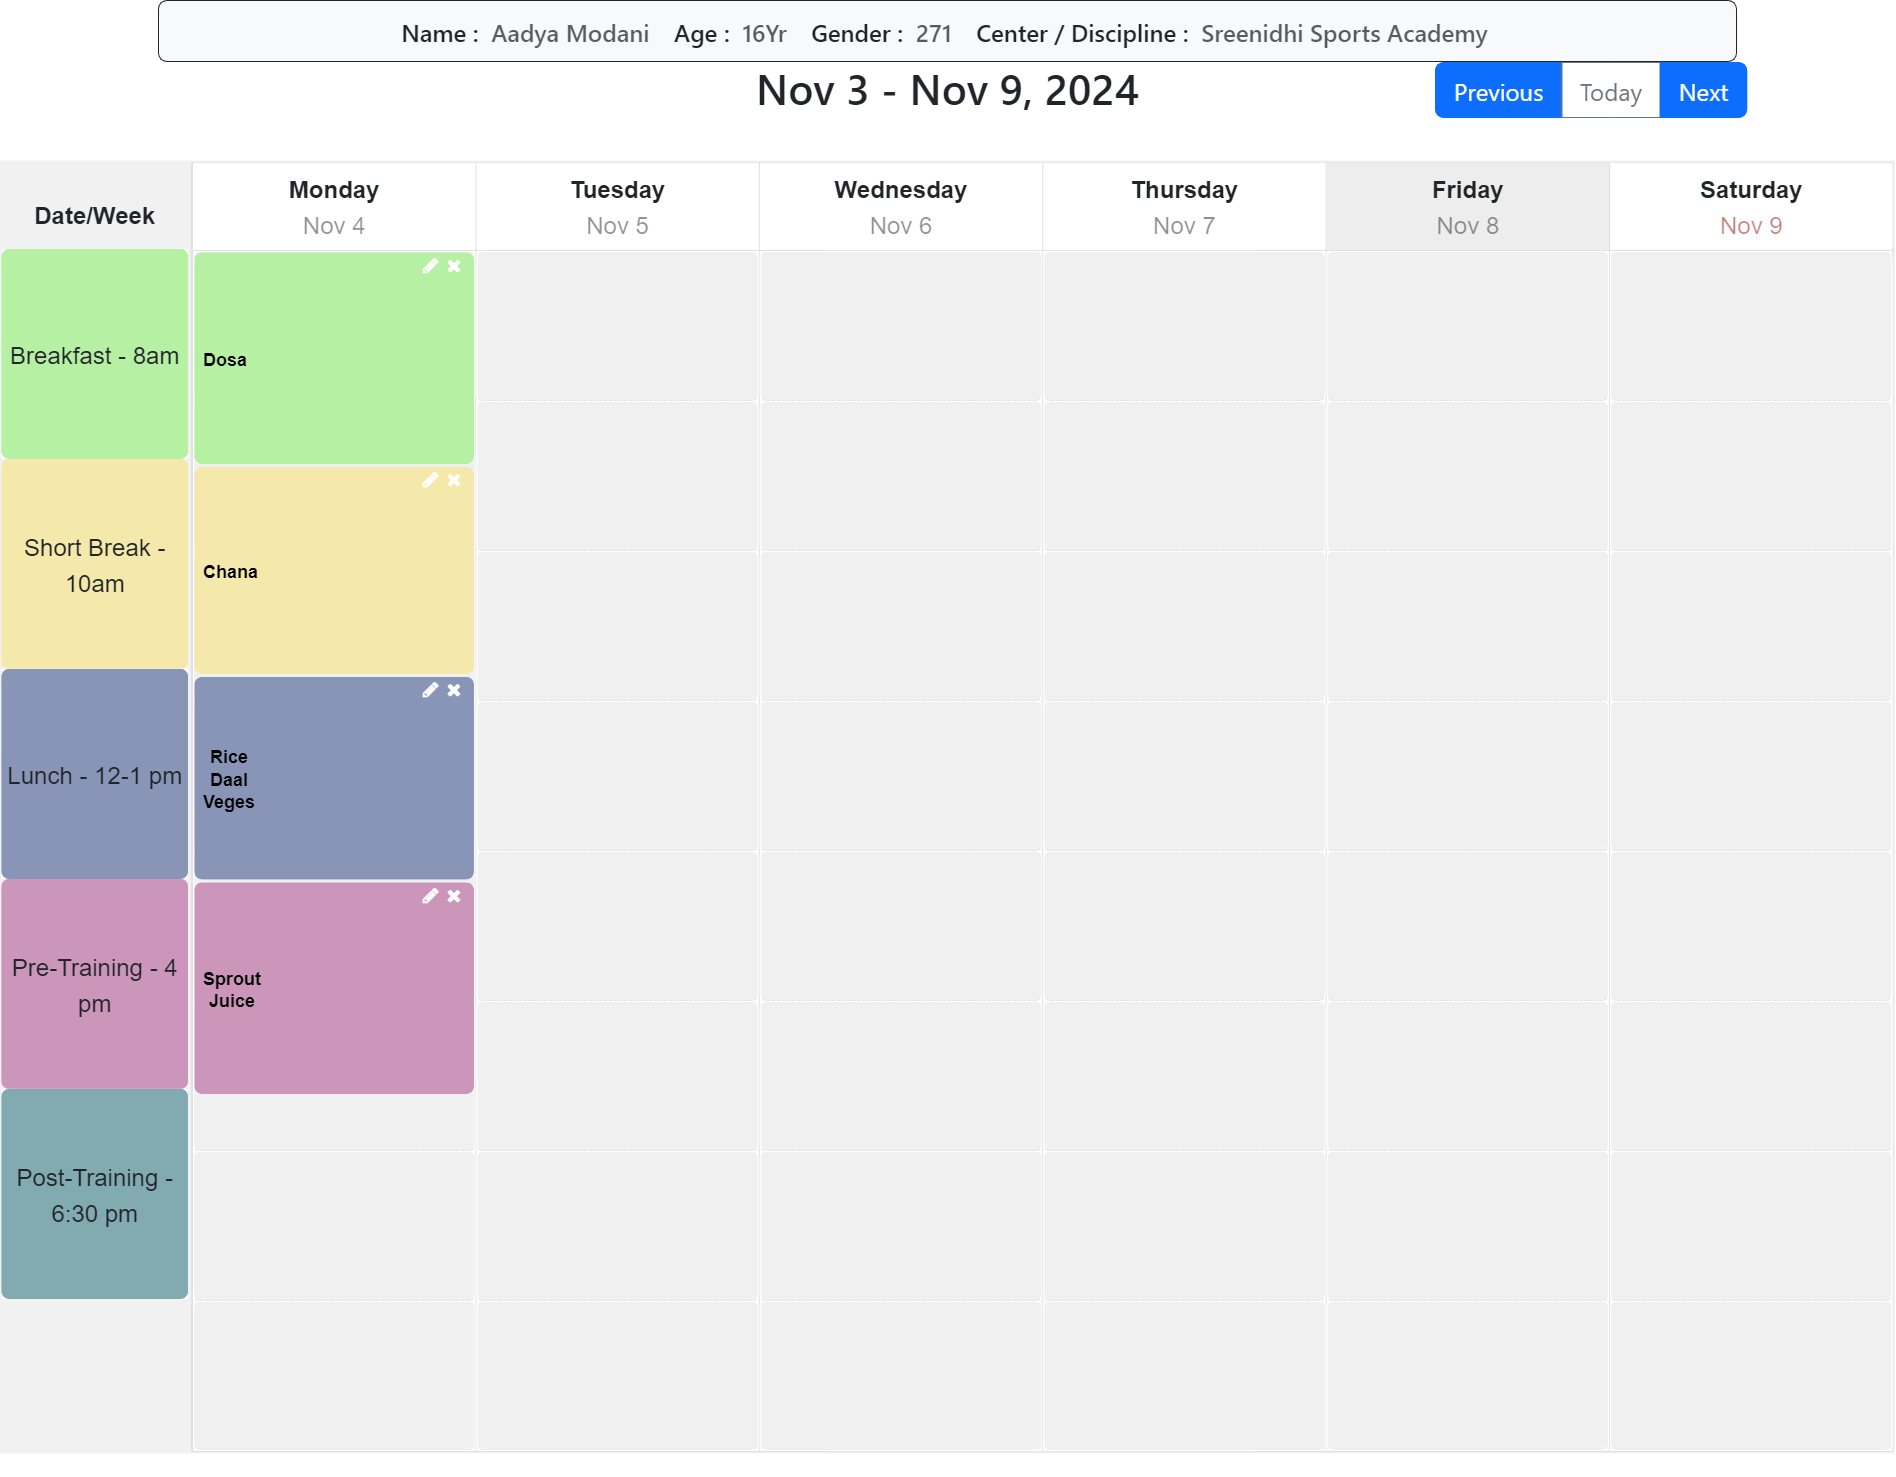The image size is (1896, 1477).
Task: Click the Post-Training 6:30 pm row label
Action: pyautogui.click(x=95, y=1195)
